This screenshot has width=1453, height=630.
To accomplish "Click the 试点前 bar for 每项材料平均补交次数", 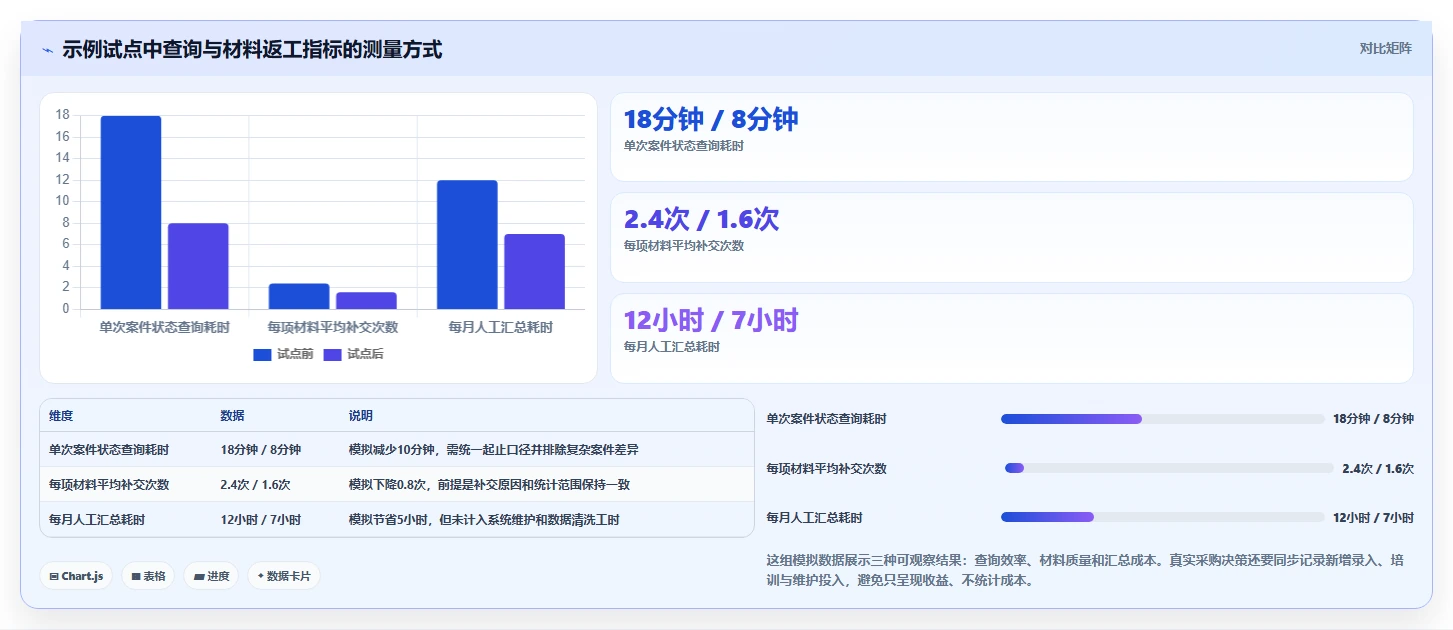I will [299, 296].
